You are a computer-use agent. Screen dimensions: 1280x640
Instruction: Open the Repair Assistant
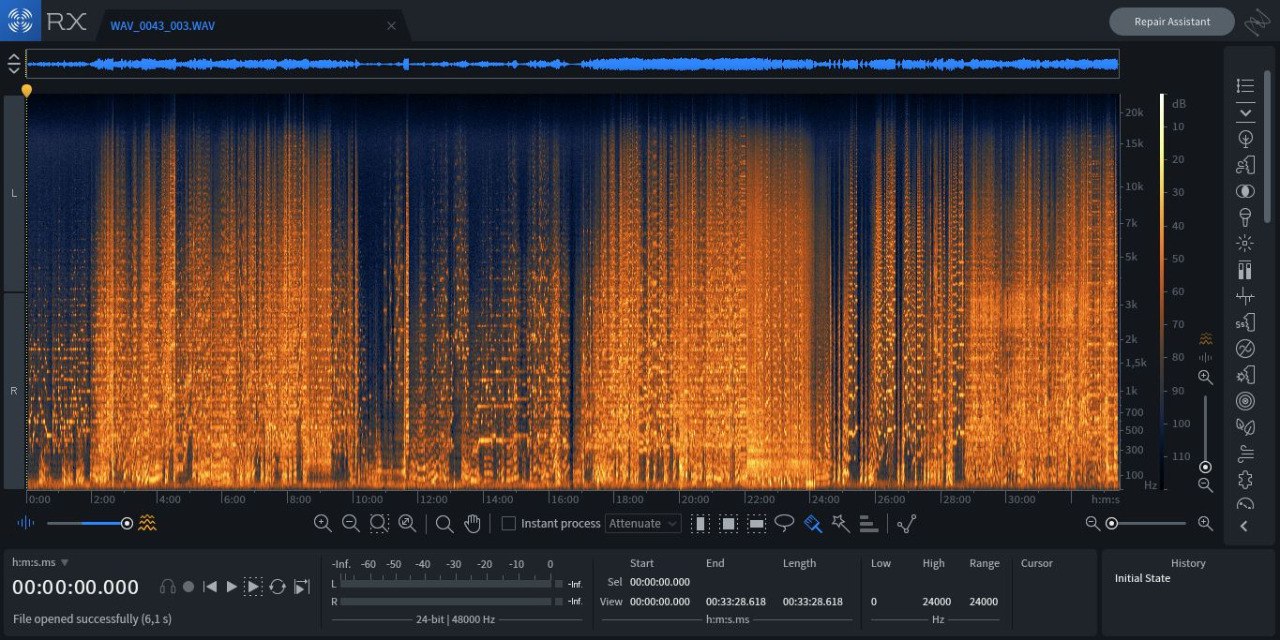click(x=1171, y=21)
